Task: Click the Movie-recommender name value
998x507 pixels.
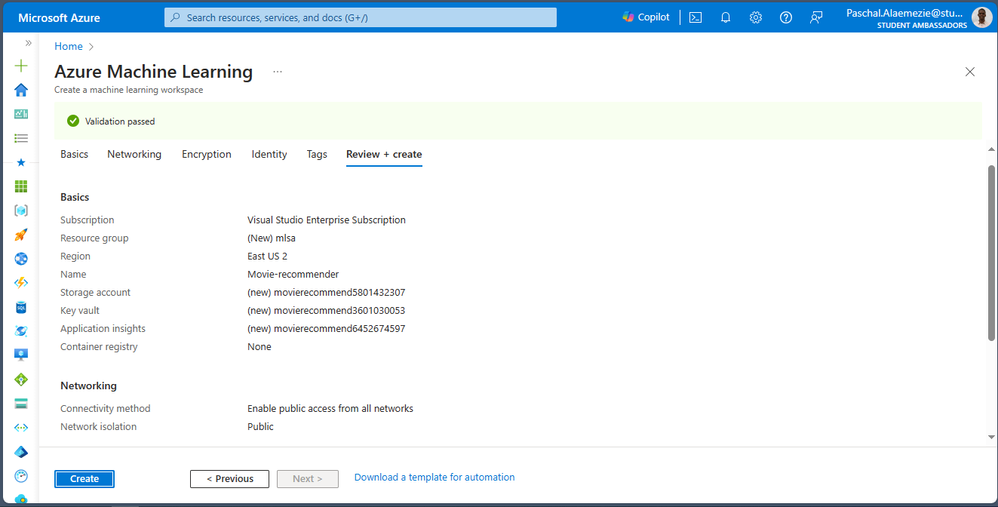Action: point(293,274)
